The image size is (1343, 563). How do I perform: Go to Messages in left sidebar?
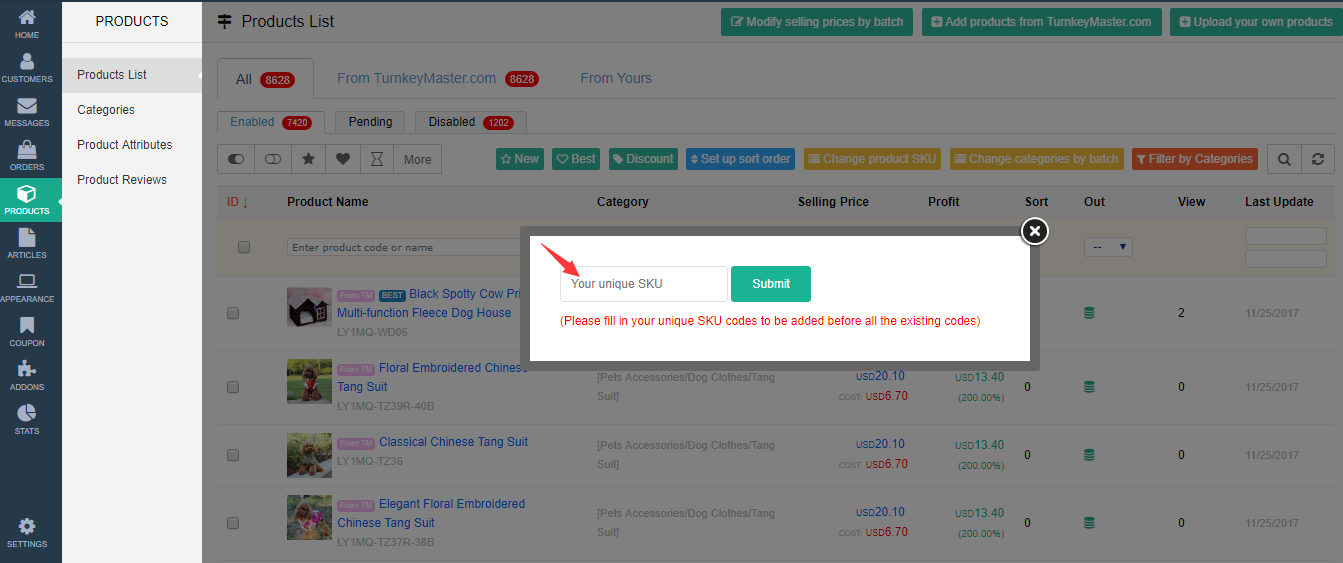click(x=27, y=112)
